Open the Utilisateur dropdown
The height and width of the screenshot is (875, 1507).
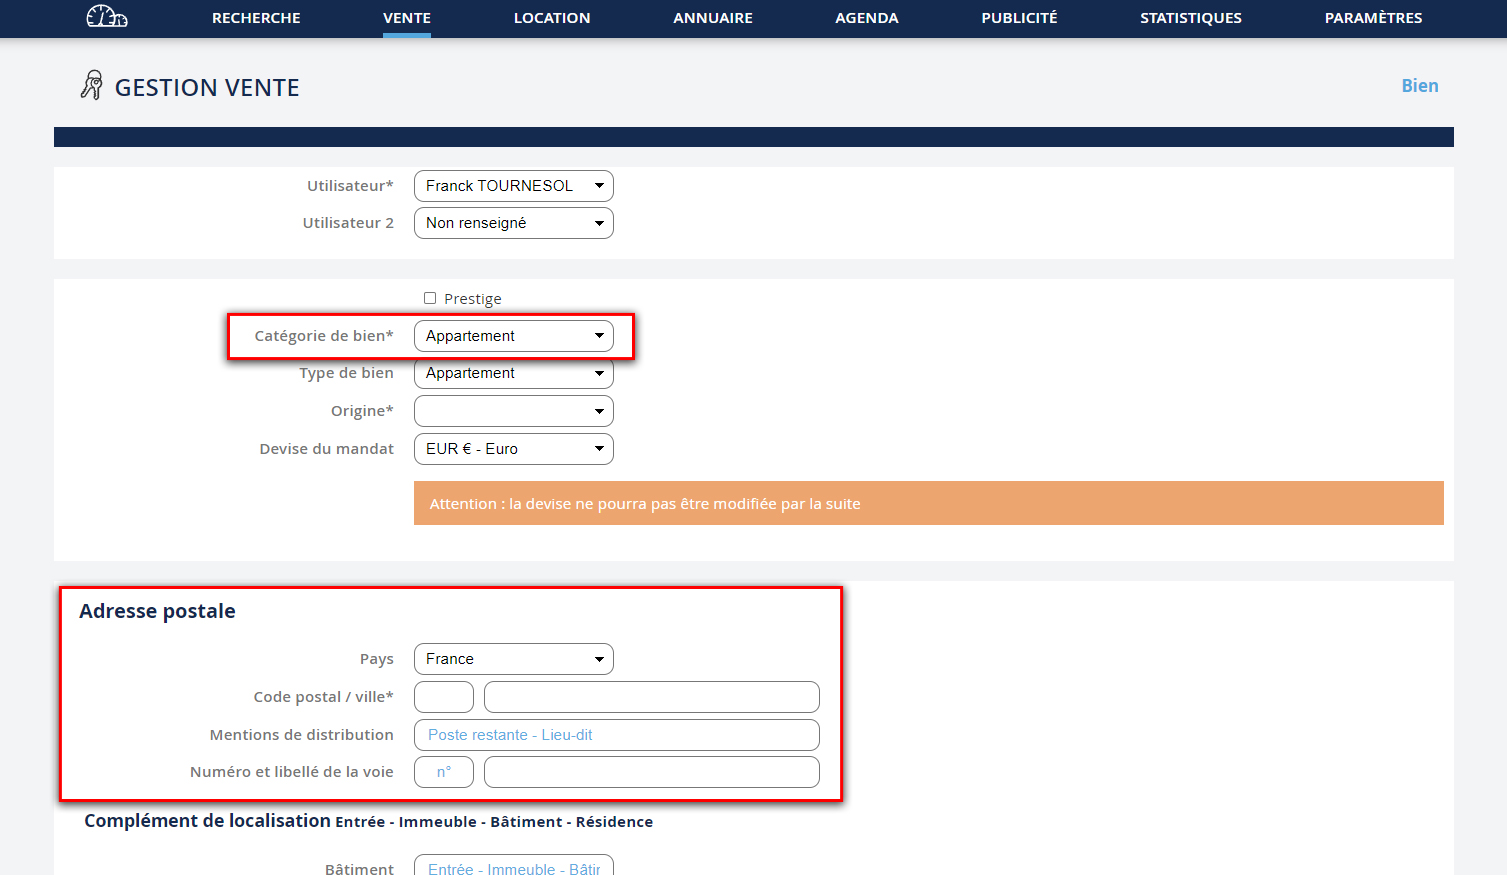tap(513, 186)
